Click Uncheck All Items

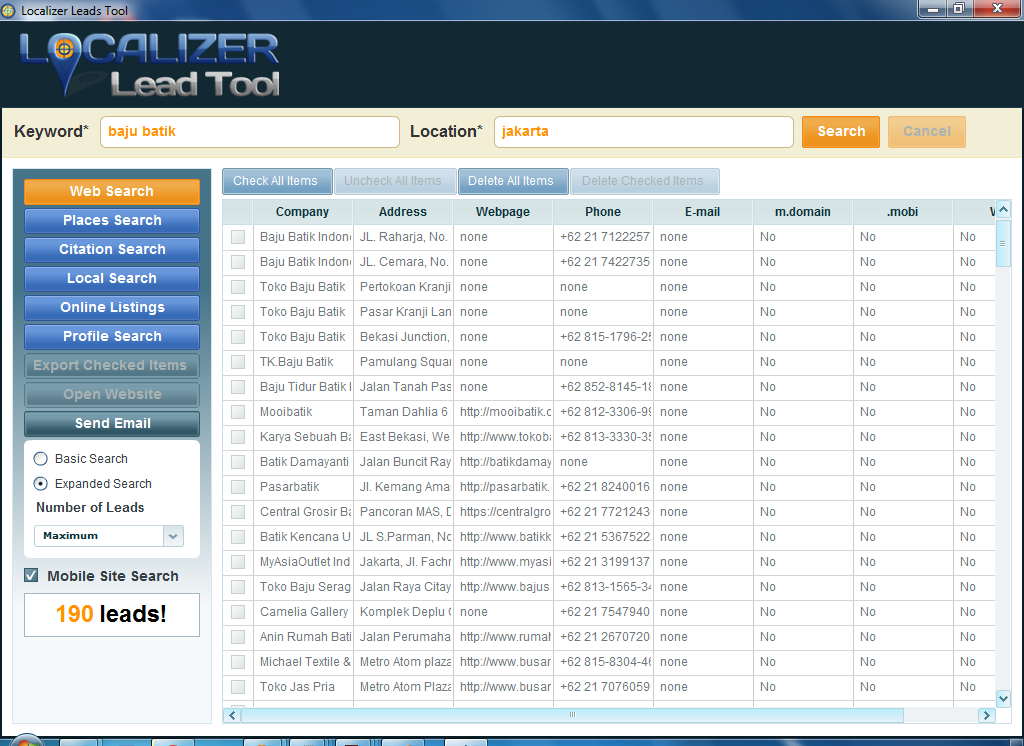click(x=393, y=181)
